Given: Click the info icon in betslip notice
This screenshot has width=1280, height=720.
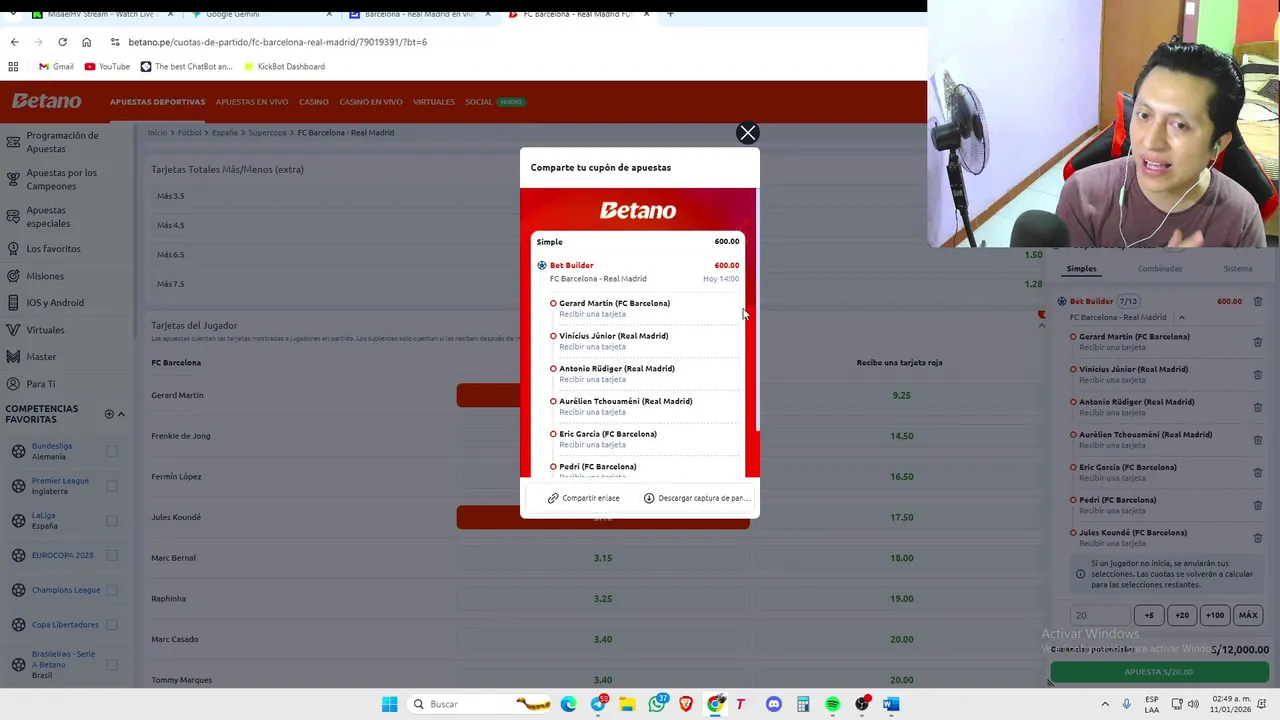Looking at the screenshot, I should 1080,574.
